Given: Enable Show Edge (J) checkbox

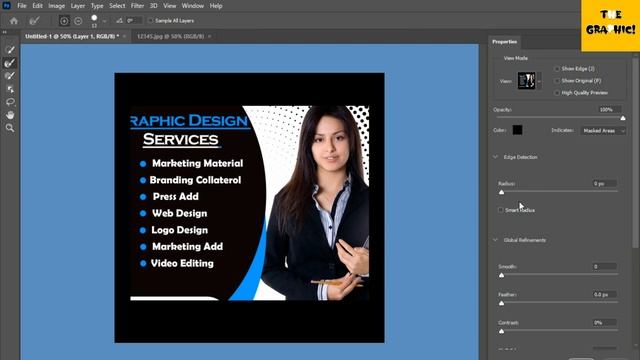Looking at the screenshot, I should [557, 69].
